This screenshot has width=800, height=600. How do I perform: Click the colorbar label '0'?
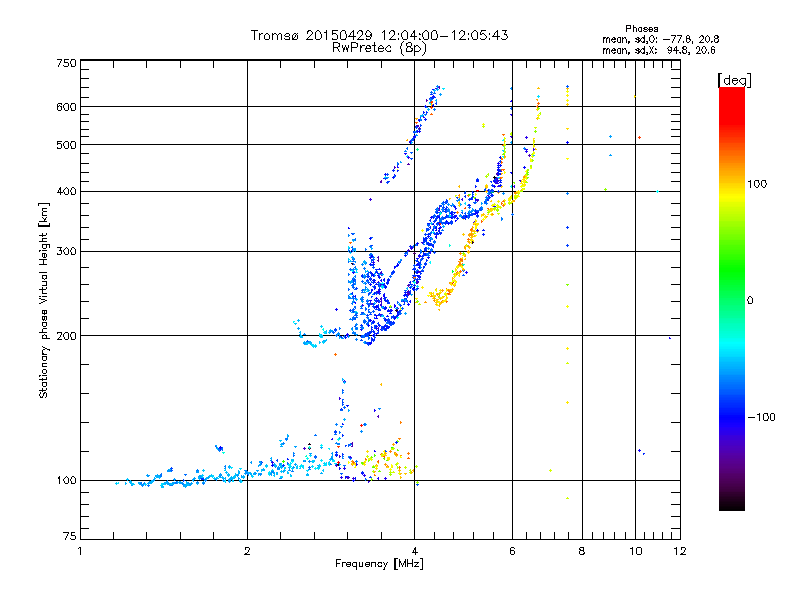coord(750,300)
